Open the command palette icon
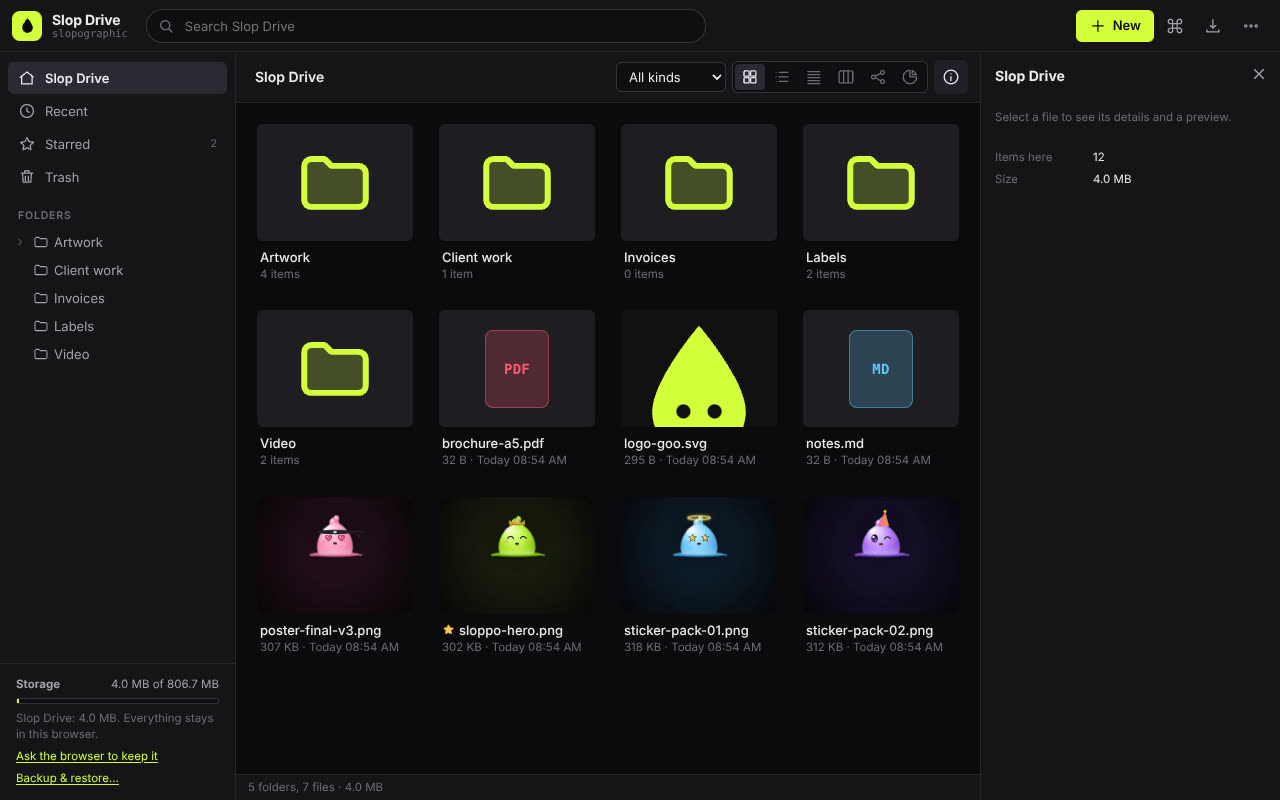The width and height of the screenshot is (1280, 800). [1175, 26]
